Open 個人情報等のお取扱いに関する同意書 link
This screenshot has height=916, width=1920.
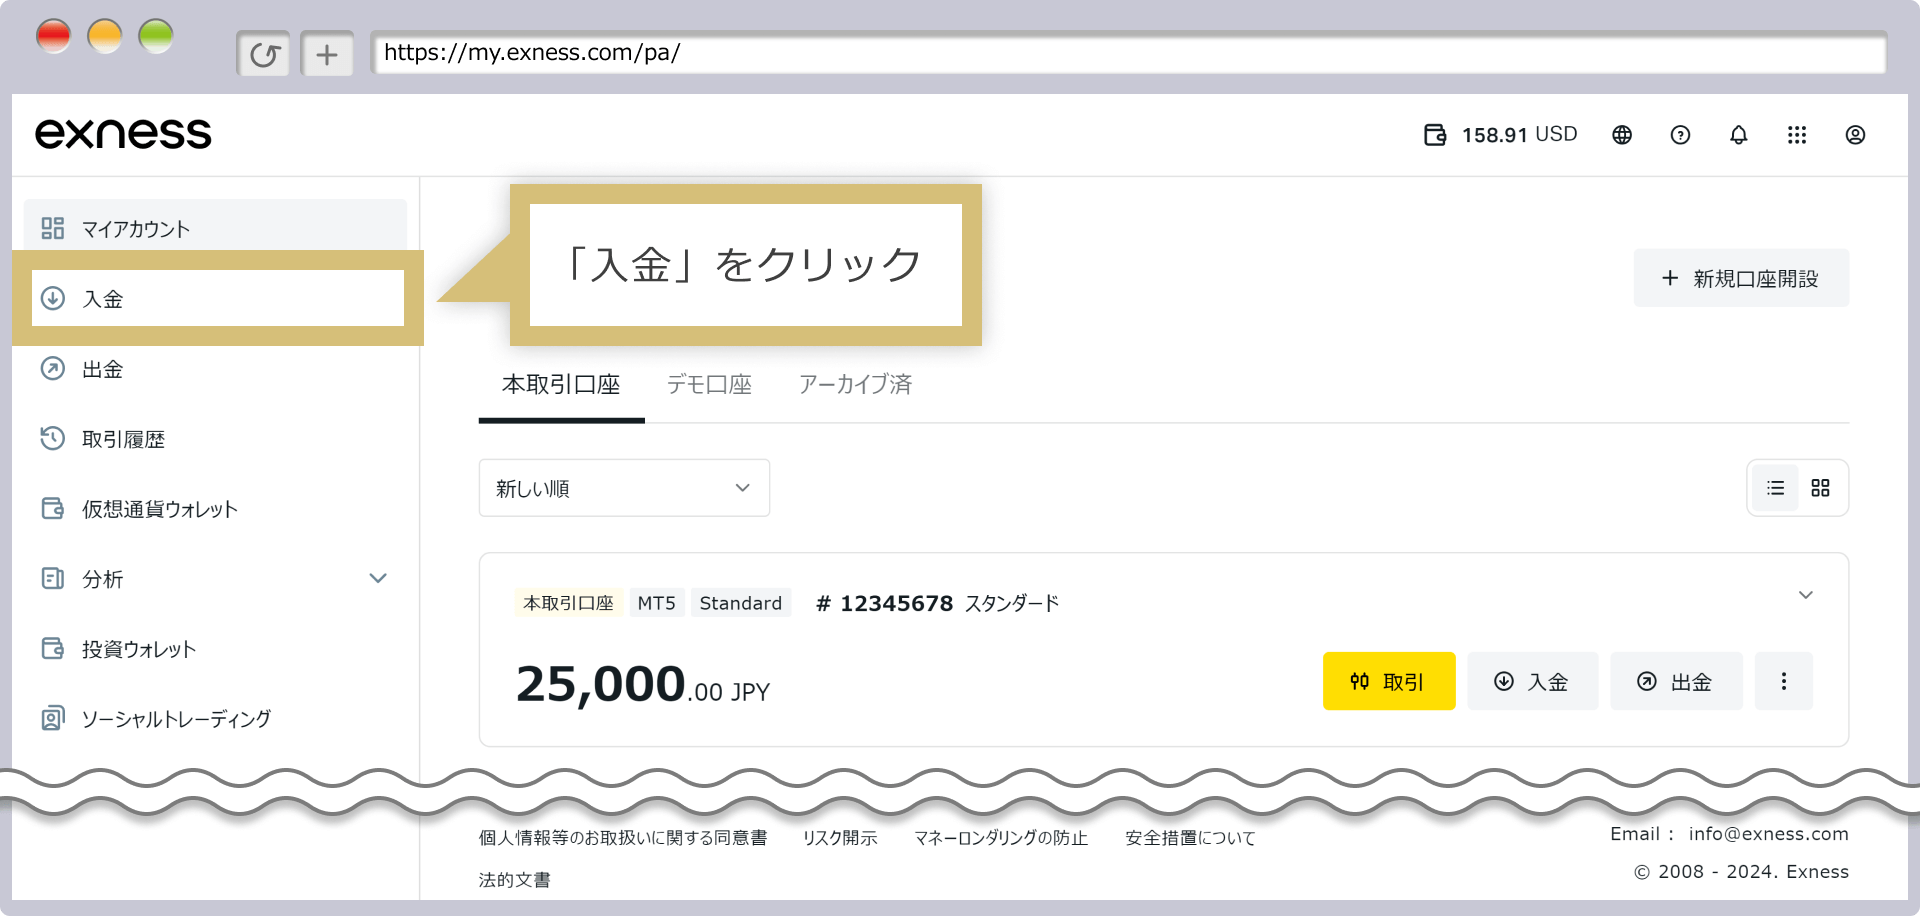click(623, 838)
